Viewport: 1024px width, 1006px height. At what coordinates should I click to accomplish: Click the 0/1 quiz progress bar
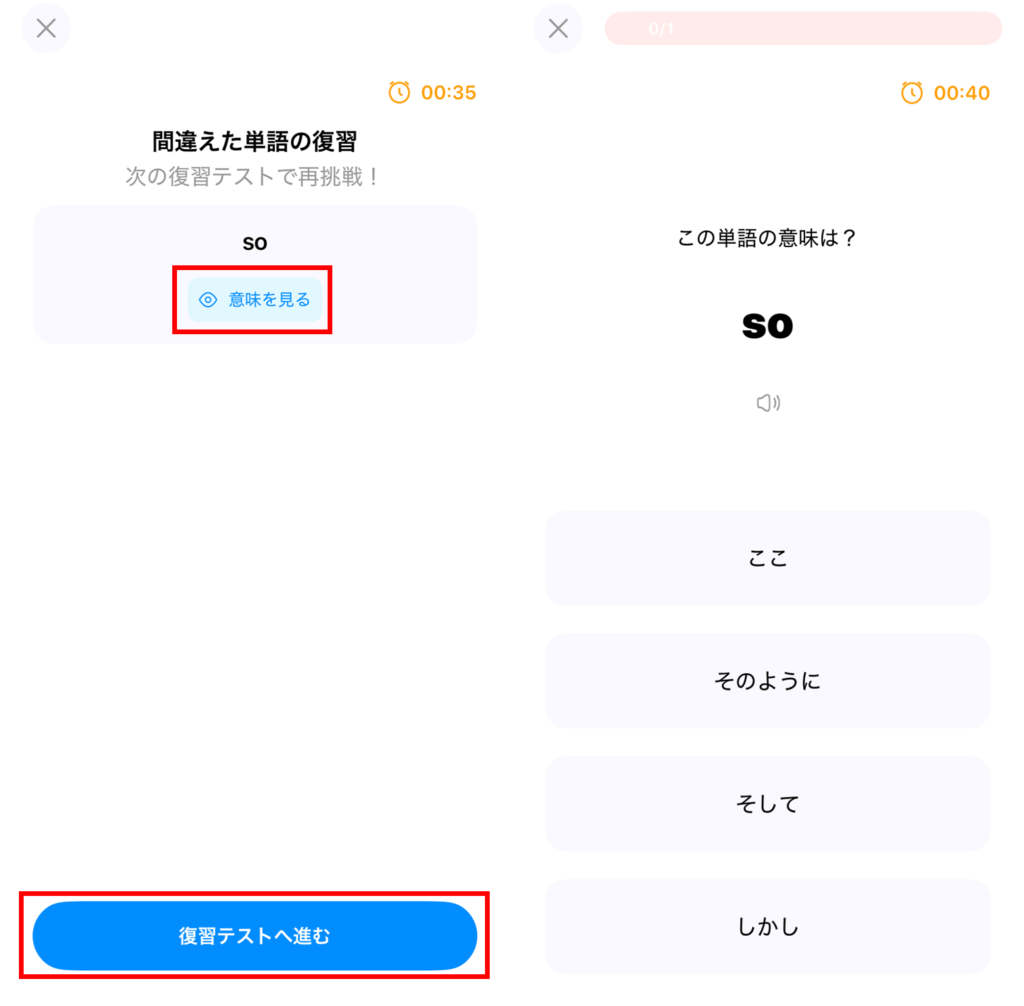click(x=802, y=29)
